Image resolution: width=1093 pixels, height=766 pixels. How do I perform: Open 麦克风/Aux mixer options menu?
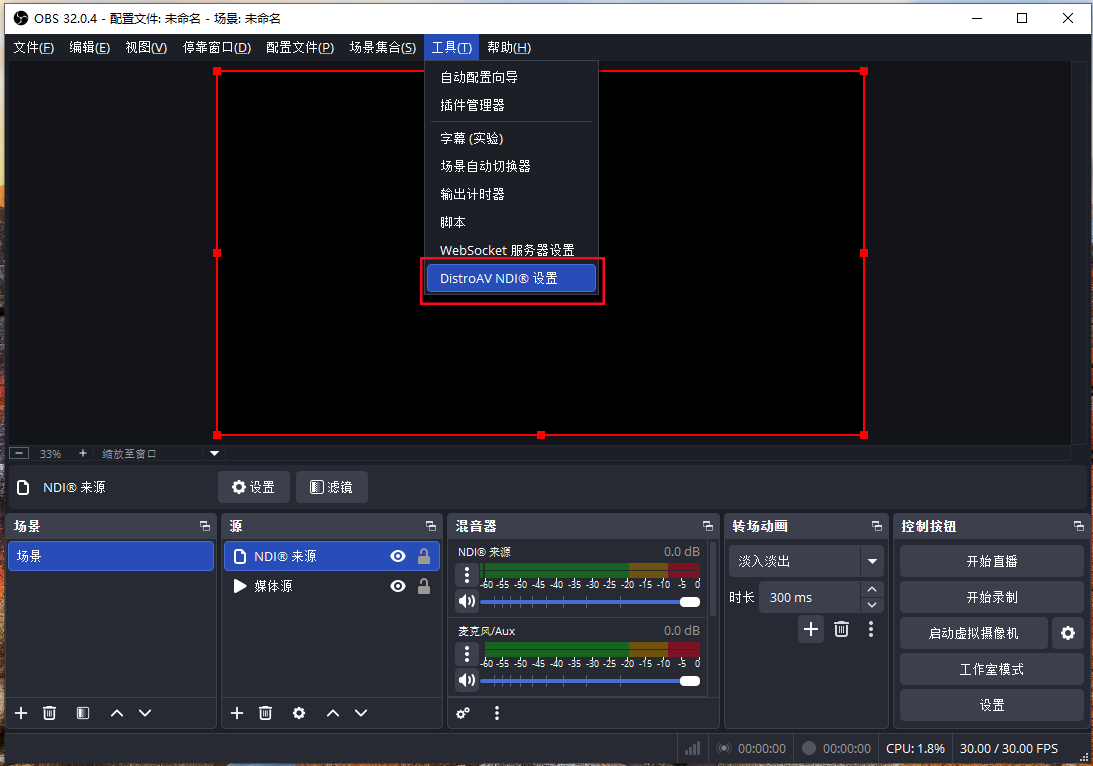tap(467, 654)
